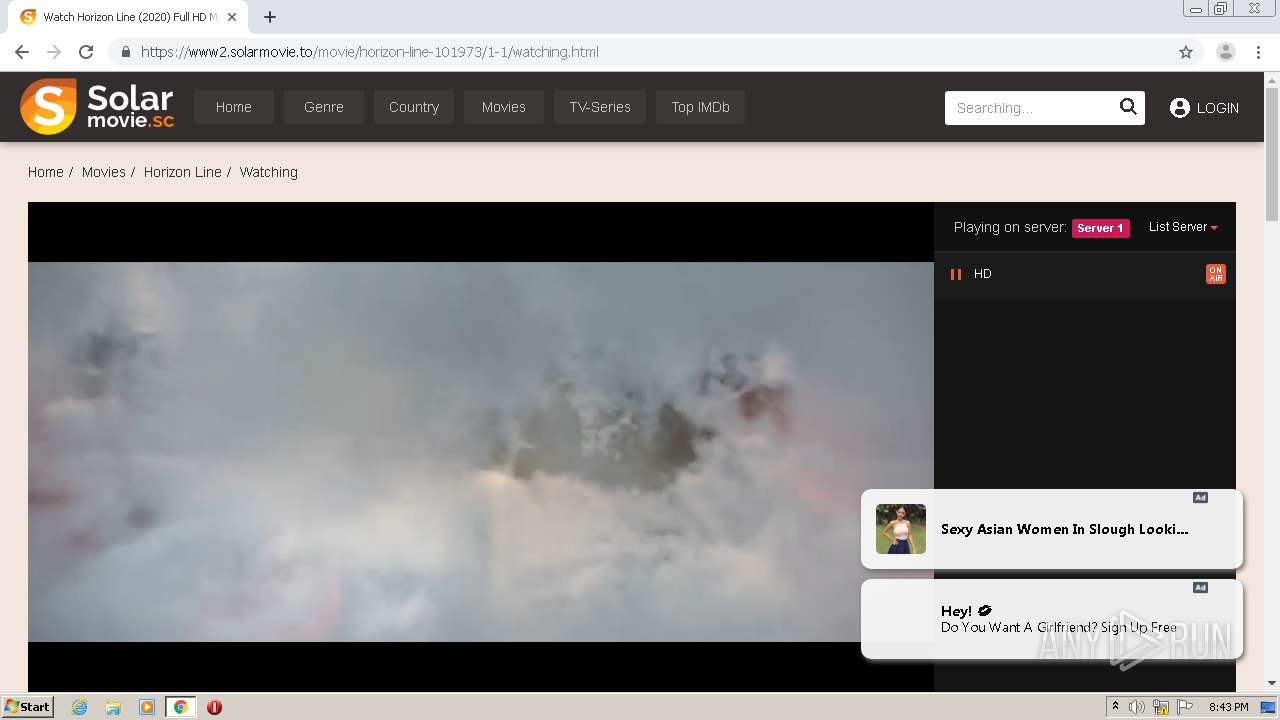Screen dimensions: 1280x720
Task: Click the red Opera taskbar icon
Action: point(214,707)
